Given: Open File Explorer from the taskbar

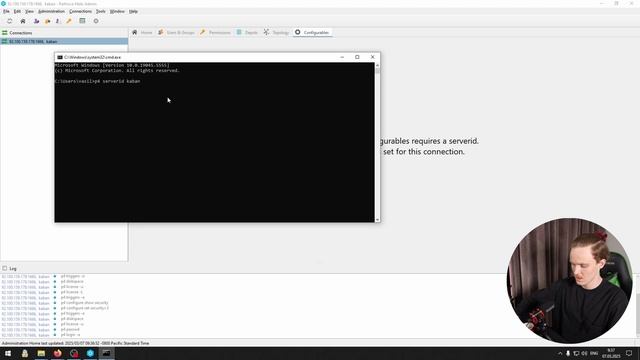Looking at the screenshot, I should pyautogui.click(x=41, y=353).
